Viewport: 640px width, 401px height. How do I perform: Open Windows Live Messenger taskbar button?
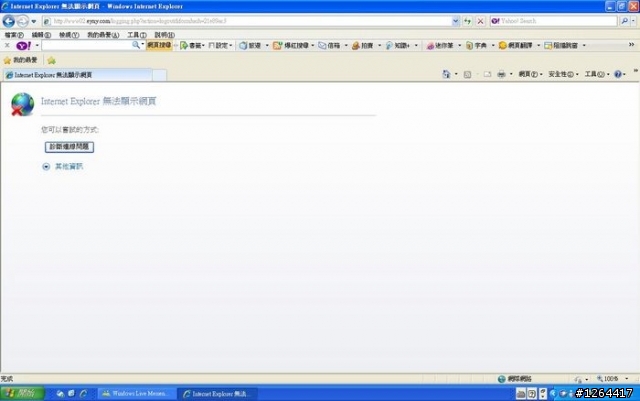[x=136, y=394]
